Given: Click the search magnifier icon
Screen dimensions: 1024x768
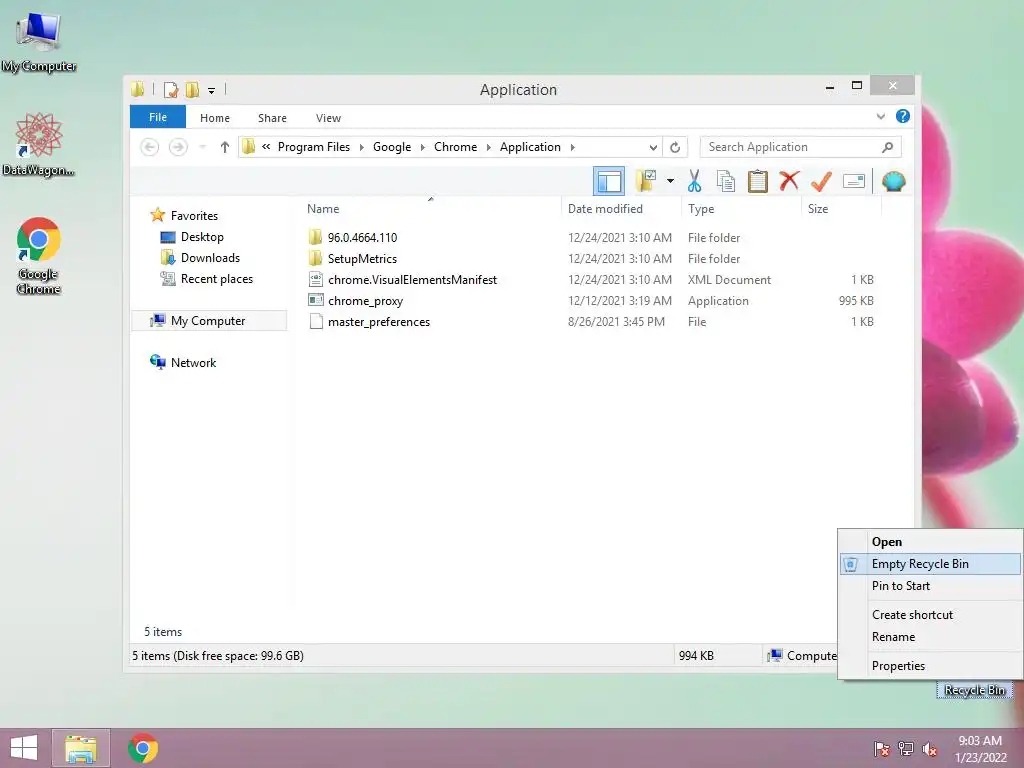Looking at the screenshot, I should pyautogui.click(x=888, y=147).
